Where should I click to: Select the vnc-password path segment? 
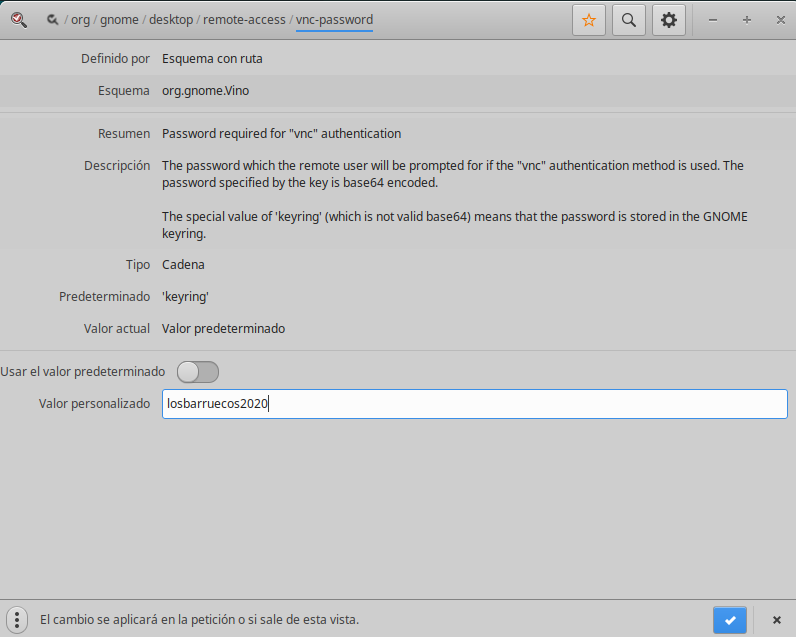[x=335, y=20]
